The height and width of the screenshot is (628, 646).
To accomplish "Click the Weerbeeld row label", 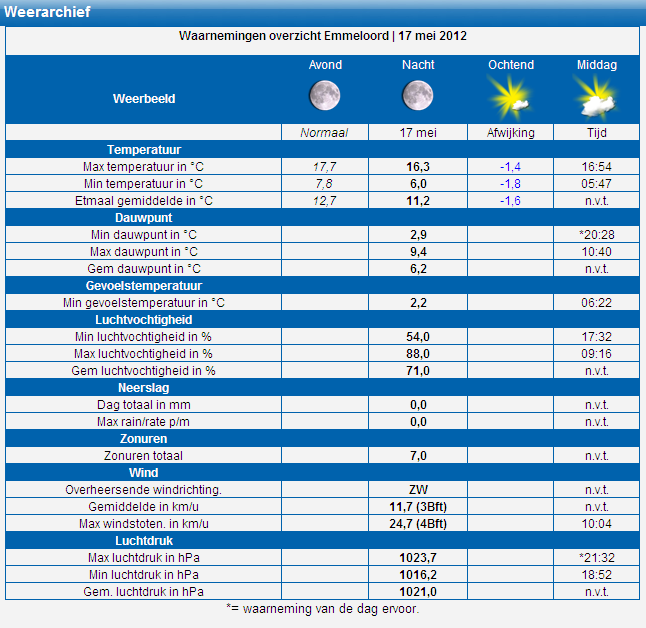I will (x=144, y=99).
